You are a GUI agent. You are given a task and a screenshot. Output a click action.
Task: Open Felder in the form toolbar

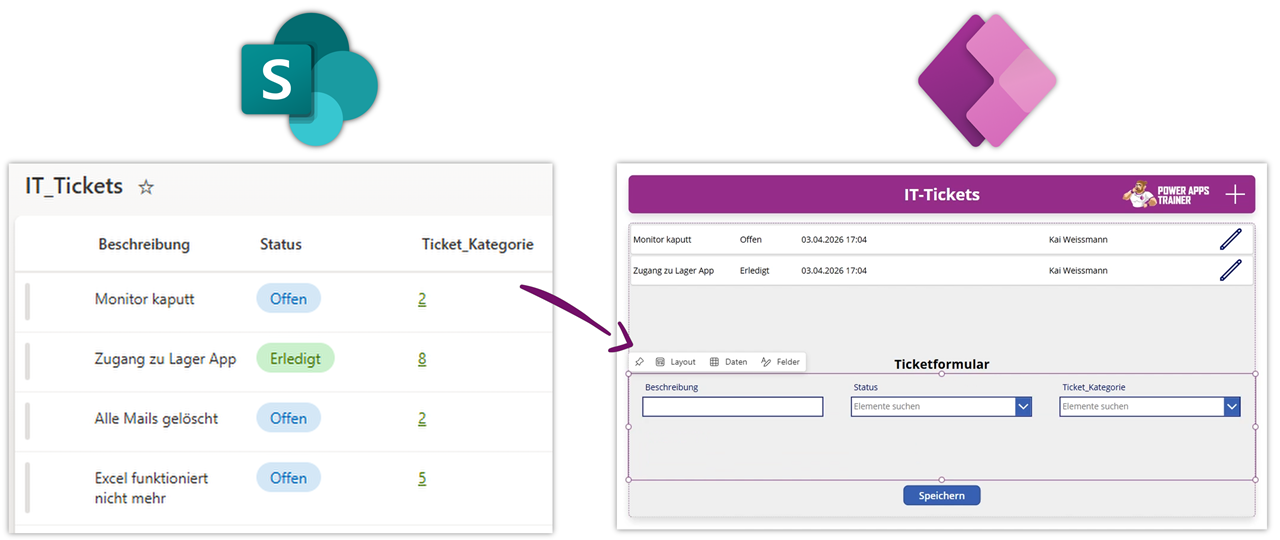780,362
